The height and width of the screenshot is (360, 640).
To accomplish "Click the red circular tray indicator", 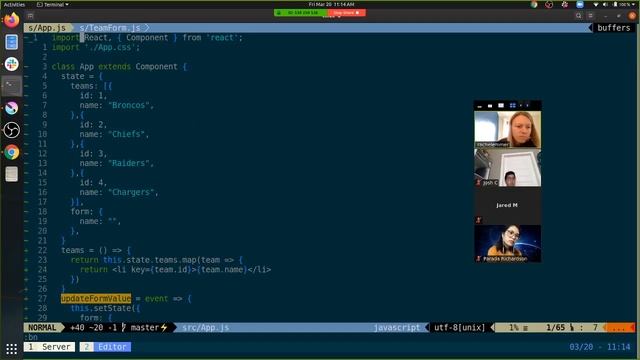I will [x=549, y=4].
